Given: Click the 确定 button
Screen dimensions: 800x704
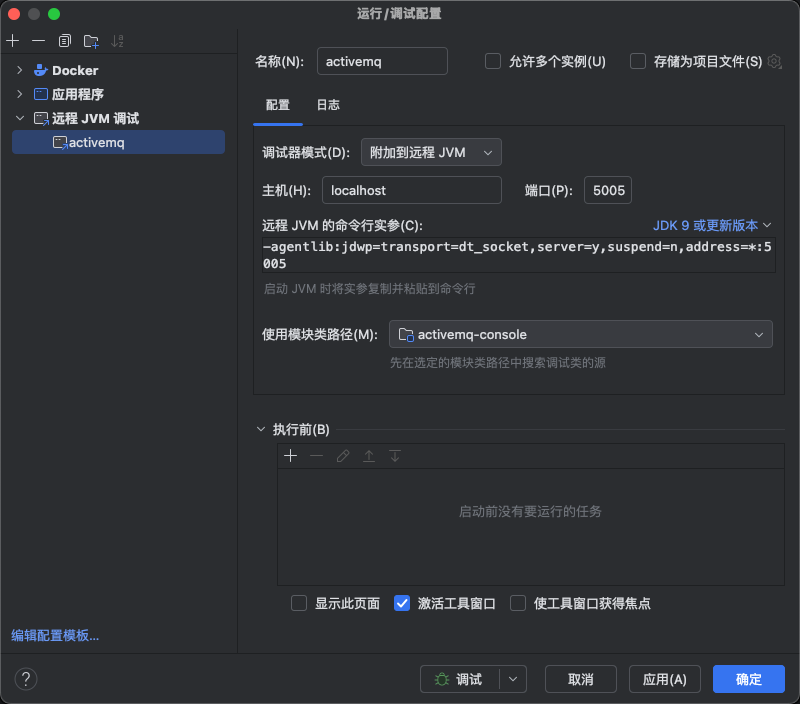Looking at the screenshot, I should 748,679.
